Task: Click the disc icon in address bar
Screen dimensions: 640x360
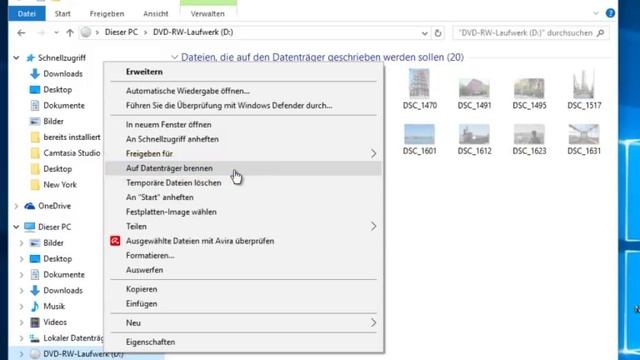Action: (86, 32)
